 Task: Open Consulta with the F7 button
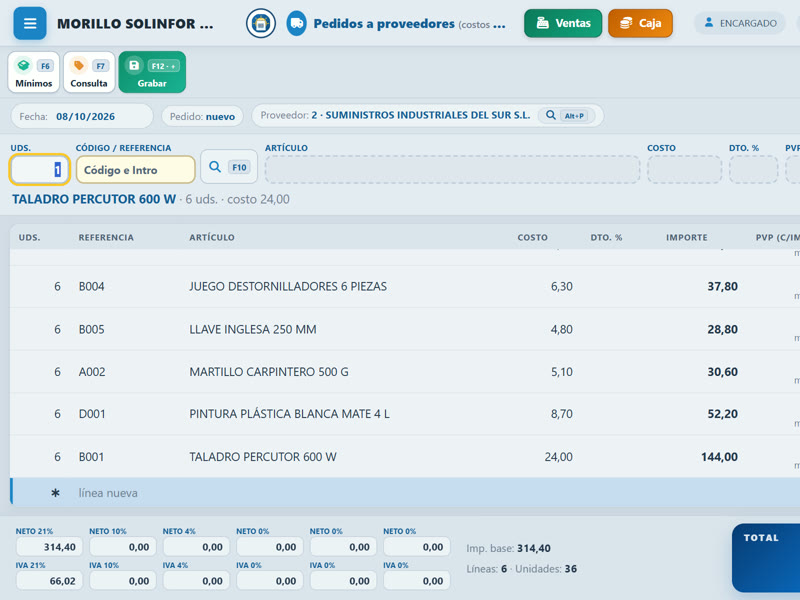coord(89,72)
